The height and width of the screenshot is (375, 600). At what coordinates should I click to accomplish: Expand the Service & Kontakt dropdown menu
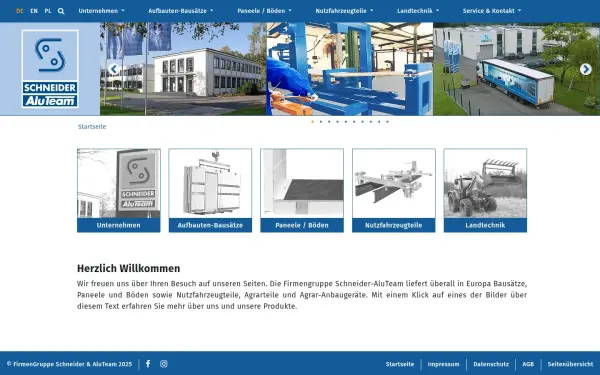[x=492, y=11]
